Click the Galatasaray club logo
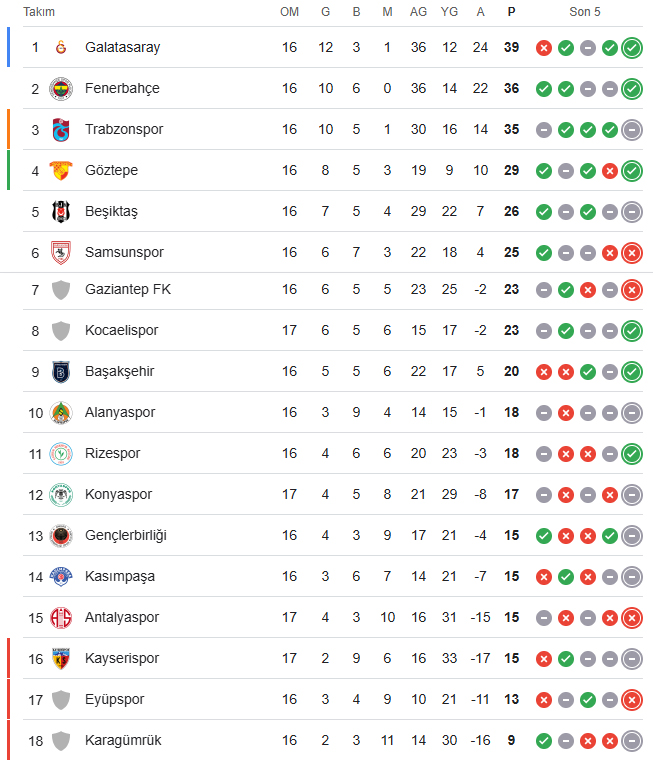 click(x=61, y=48)
